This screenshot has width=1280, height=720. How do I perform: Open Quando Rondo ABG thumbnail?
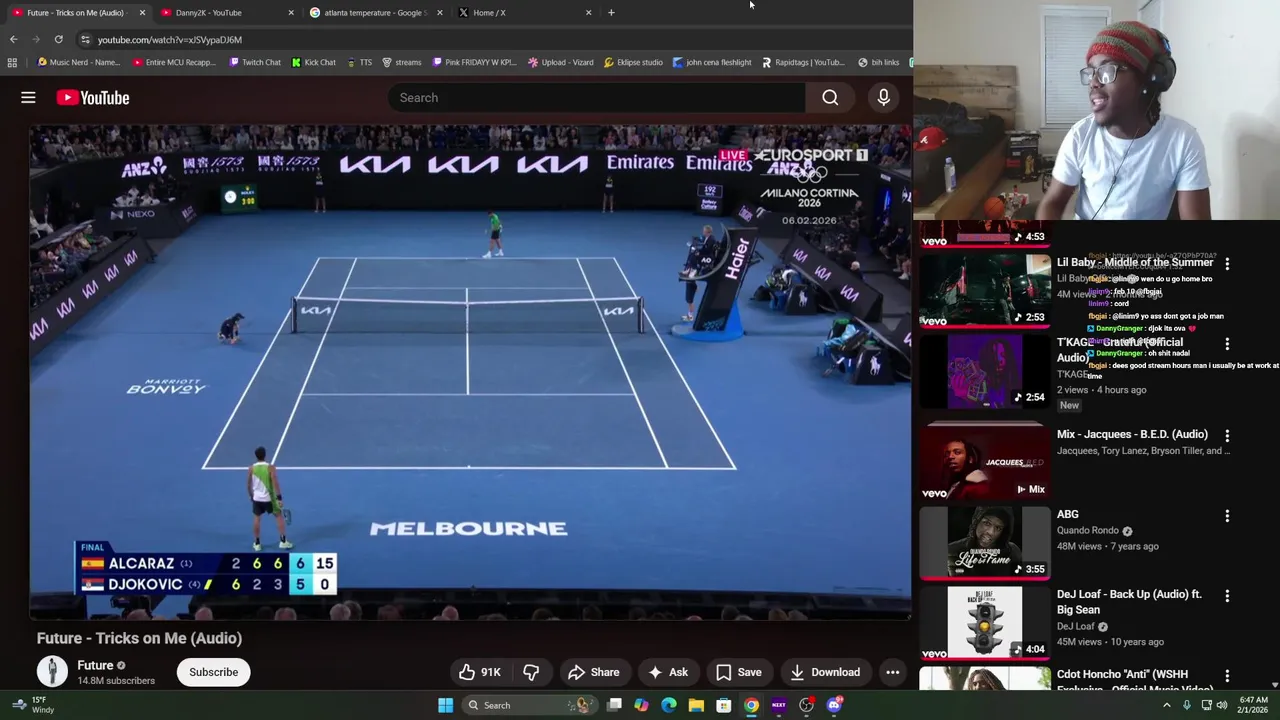click(x=984, y=543)
